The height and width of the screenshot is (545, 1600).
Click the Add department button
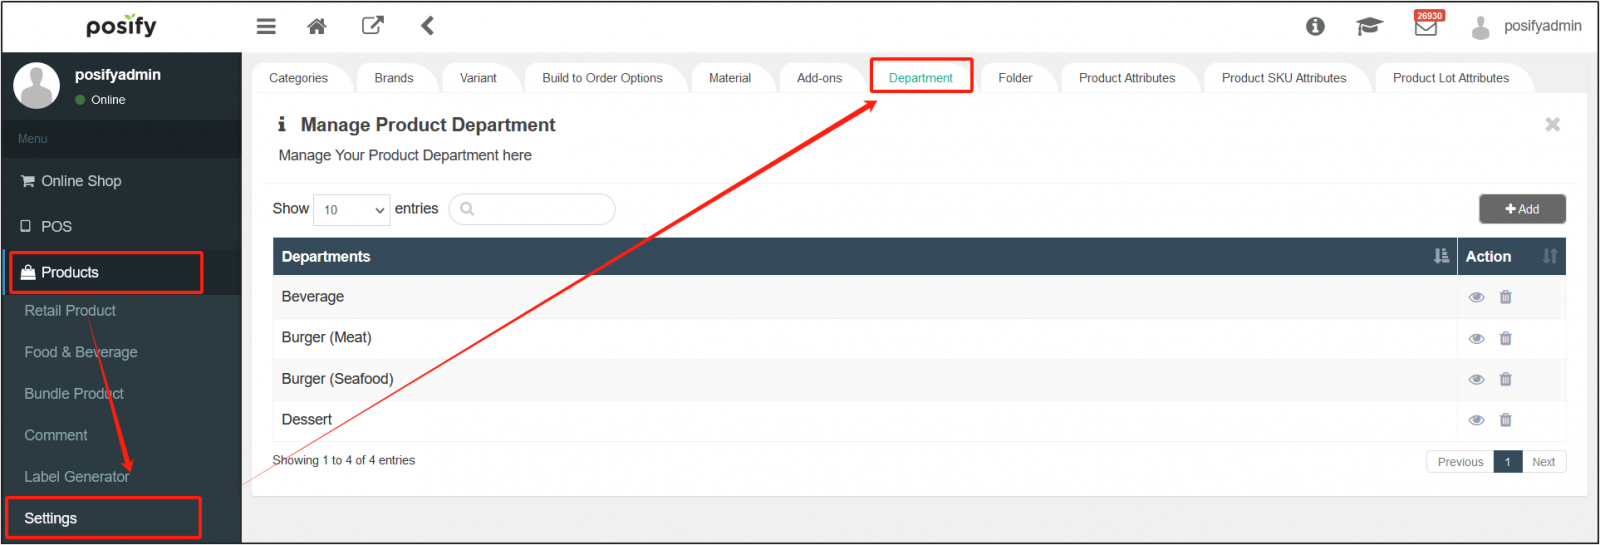click(1522, 209)
